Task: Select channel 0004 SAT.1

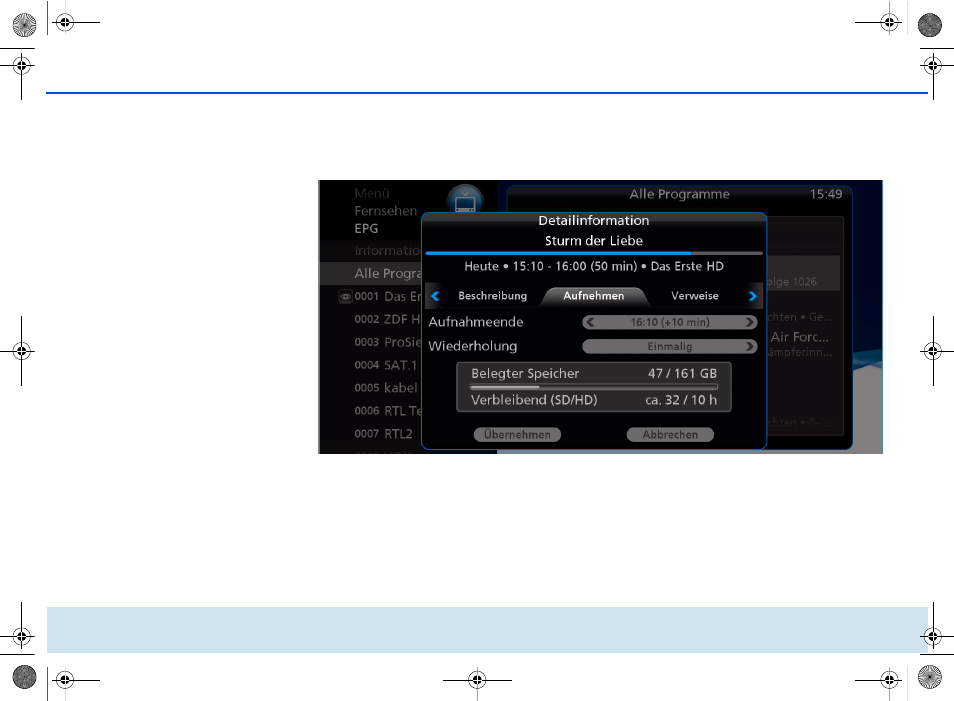Action: pos(371,365)
